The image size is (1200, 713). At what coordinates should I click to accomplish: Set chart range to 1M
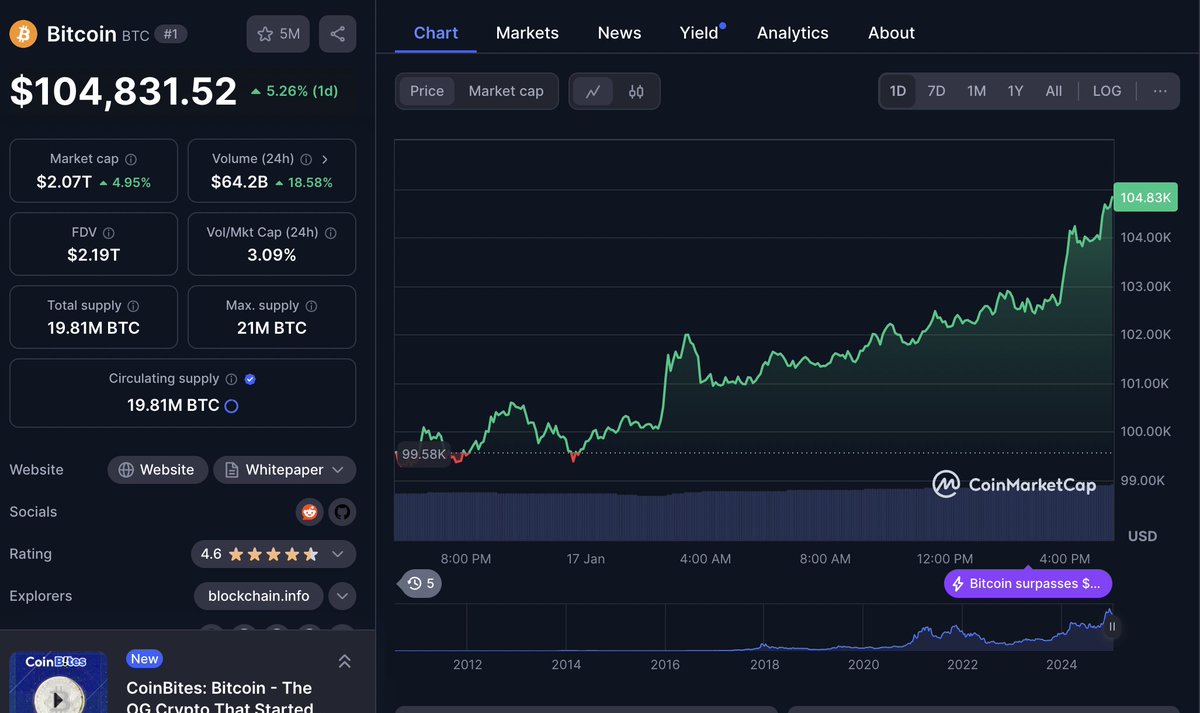(976, 91)
